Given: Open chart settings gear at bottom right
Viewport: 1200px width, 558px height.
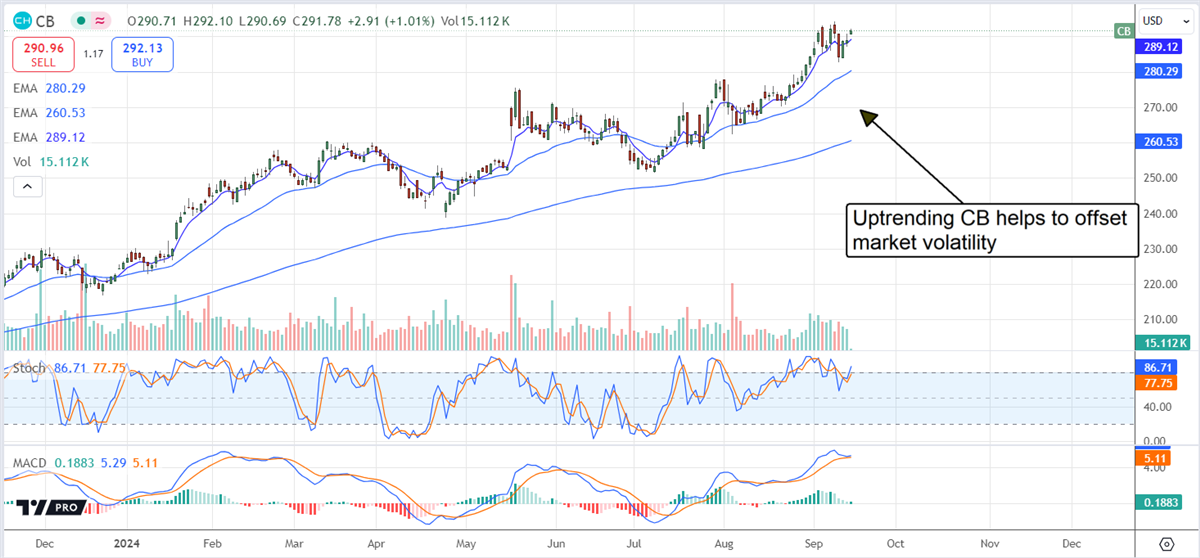Looking at the screenshot, I should click(1165, 543).
